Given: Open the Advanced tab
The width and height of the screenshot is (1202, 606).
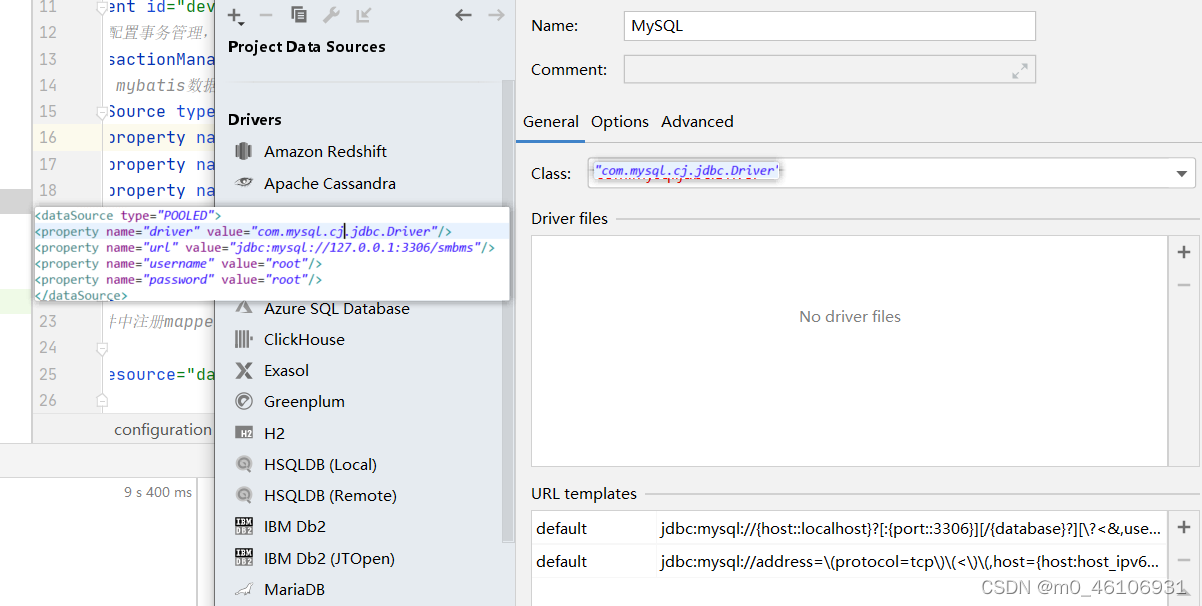Looking at the screenshot, I should click(697, 121).
